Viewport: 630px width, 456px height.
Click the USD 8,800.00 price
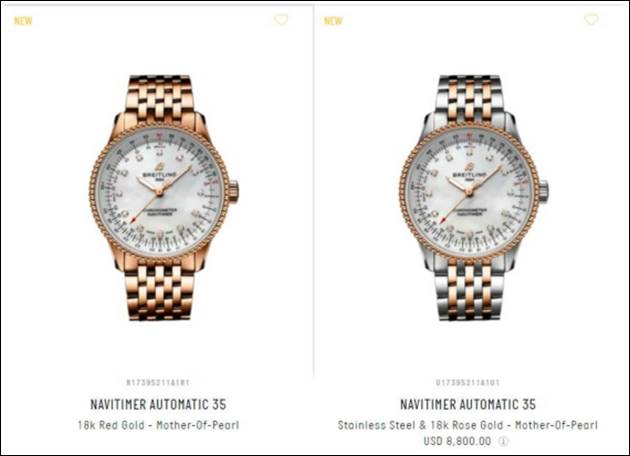click(x=457, y=441)
